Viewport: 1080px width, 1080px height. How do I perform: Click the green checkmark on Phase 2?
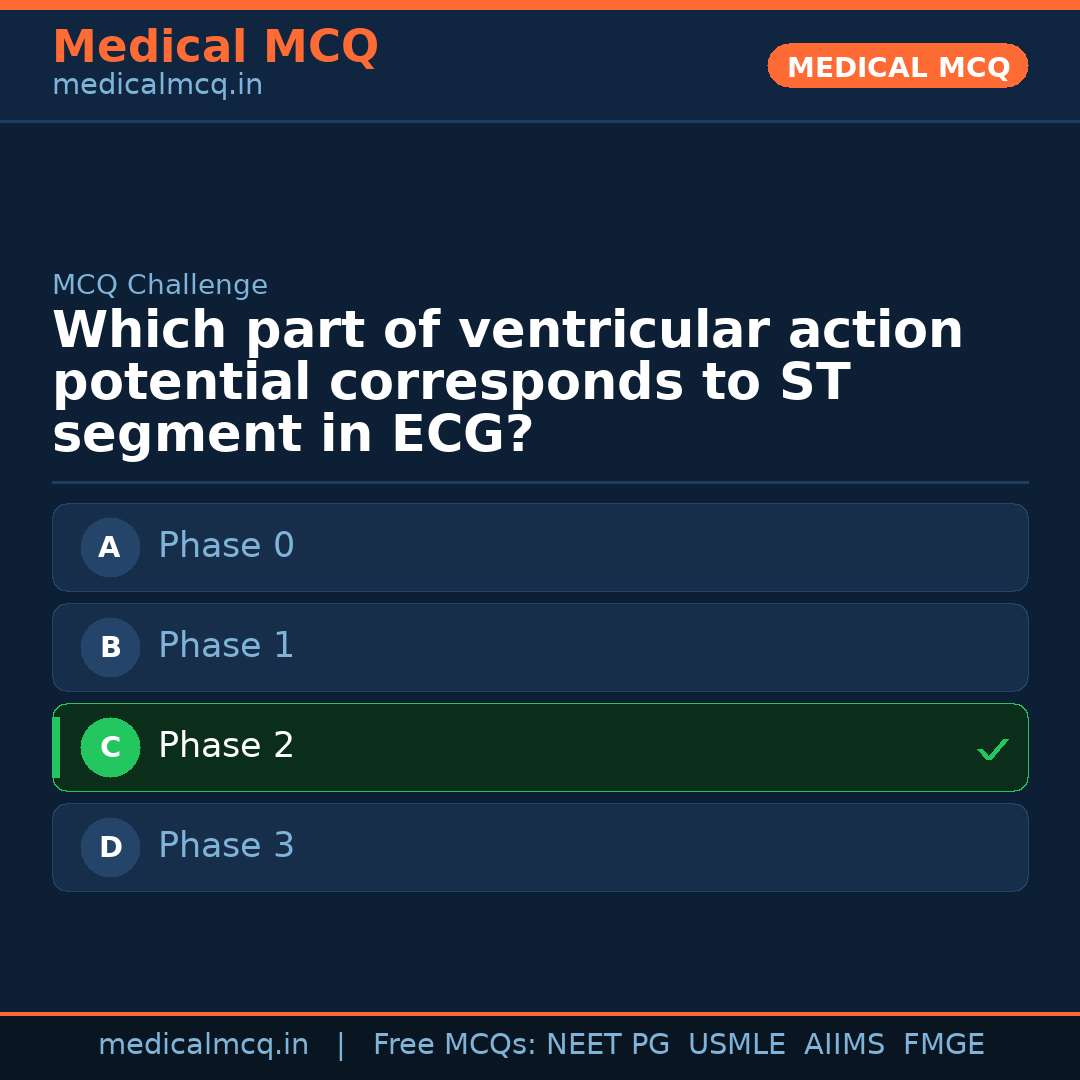click(992, 749)
